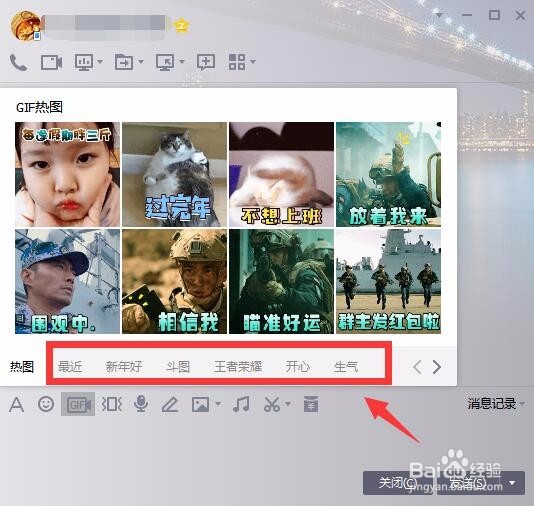Show next GIF categories with right chevron

point(437,367)
